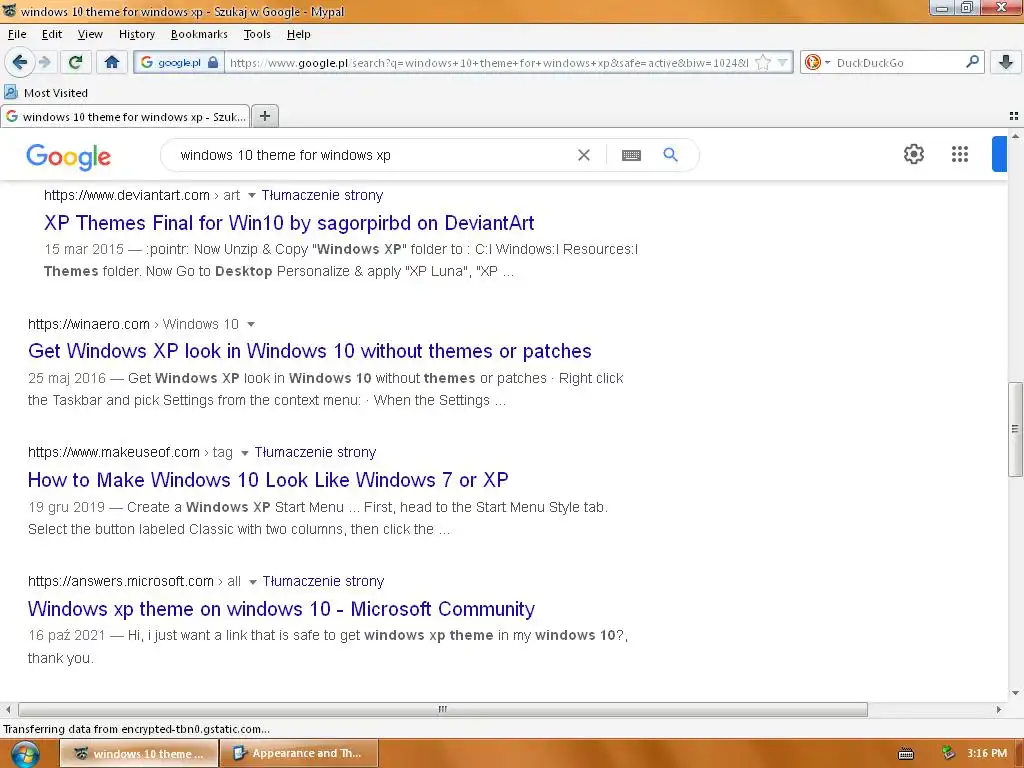Click the list all tabs icon
The height and width of the screenshot is (768, 1024).
pyautogui.click(x=1013, y=116)
